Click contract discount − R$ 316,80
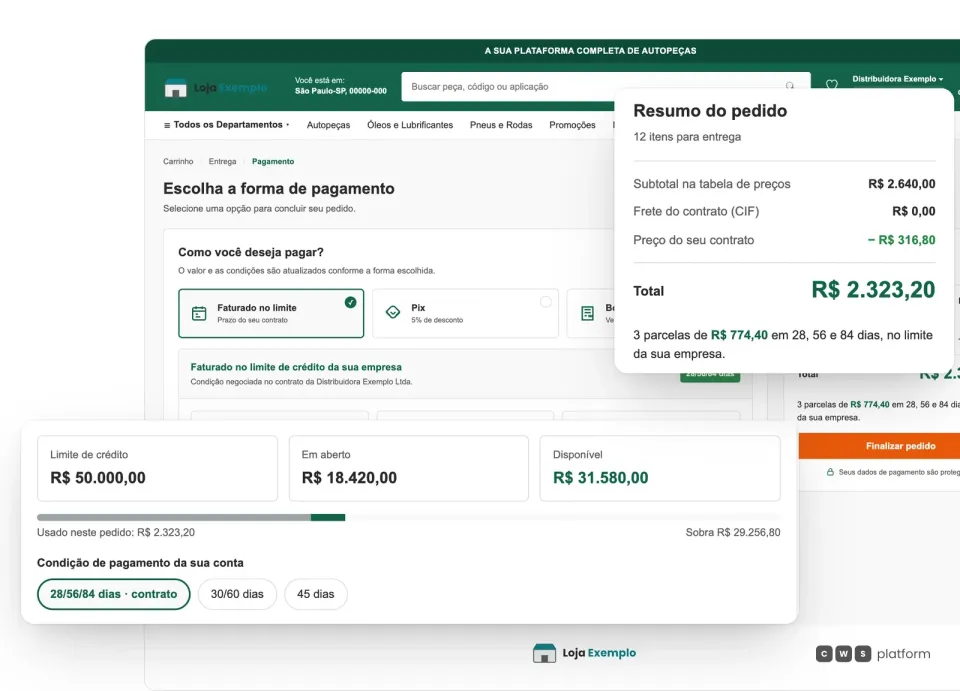The width and height of the screenshot is (960, 691). point(901,240)
